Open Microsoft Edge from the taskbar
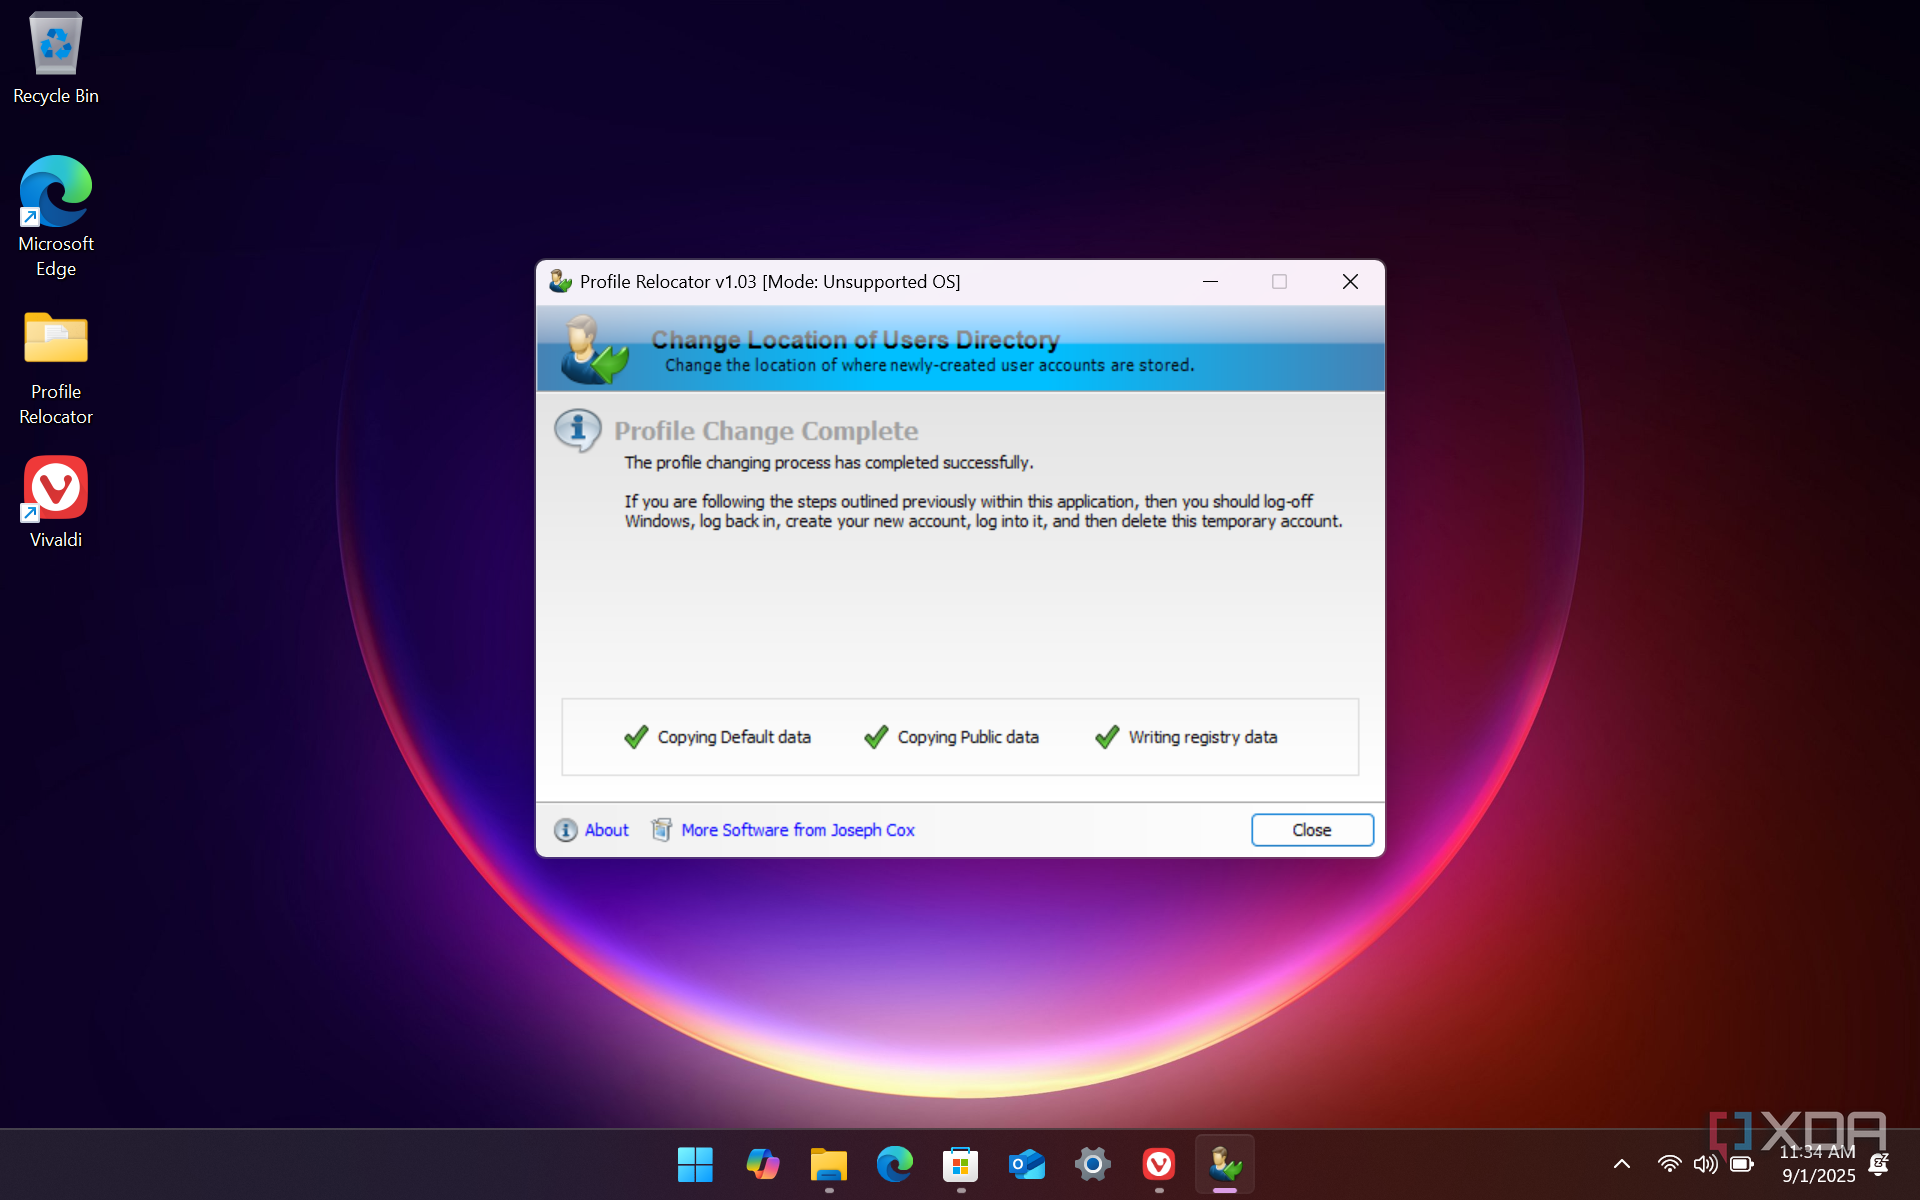The width and height of the screenshot is (1920, 1200). coord(894,1164)
